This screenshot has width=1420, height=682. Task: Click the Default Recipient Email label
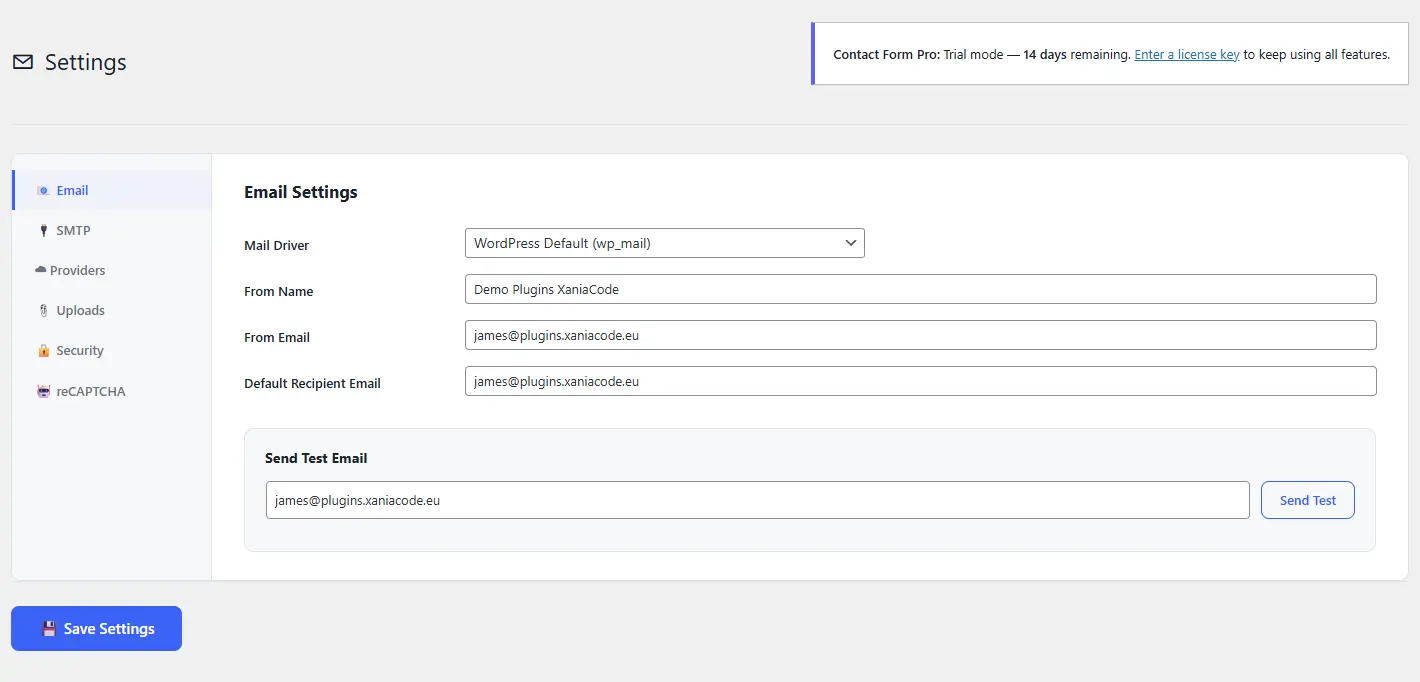(312, 383)
